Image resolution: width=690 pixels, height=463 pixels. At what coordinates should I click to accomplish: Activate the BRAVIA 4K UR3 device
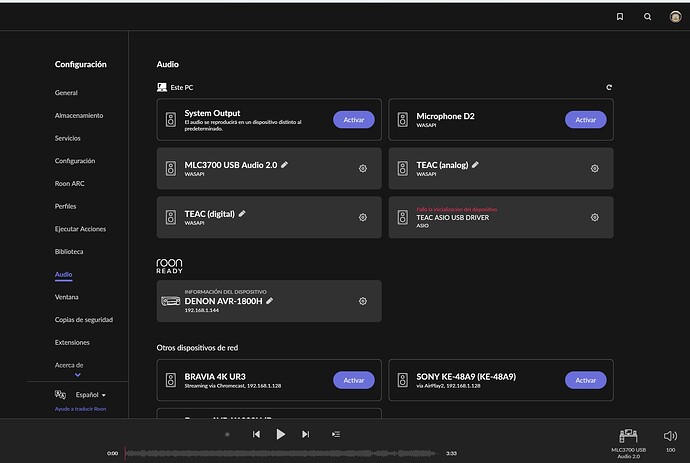click(x=354, y=380)
